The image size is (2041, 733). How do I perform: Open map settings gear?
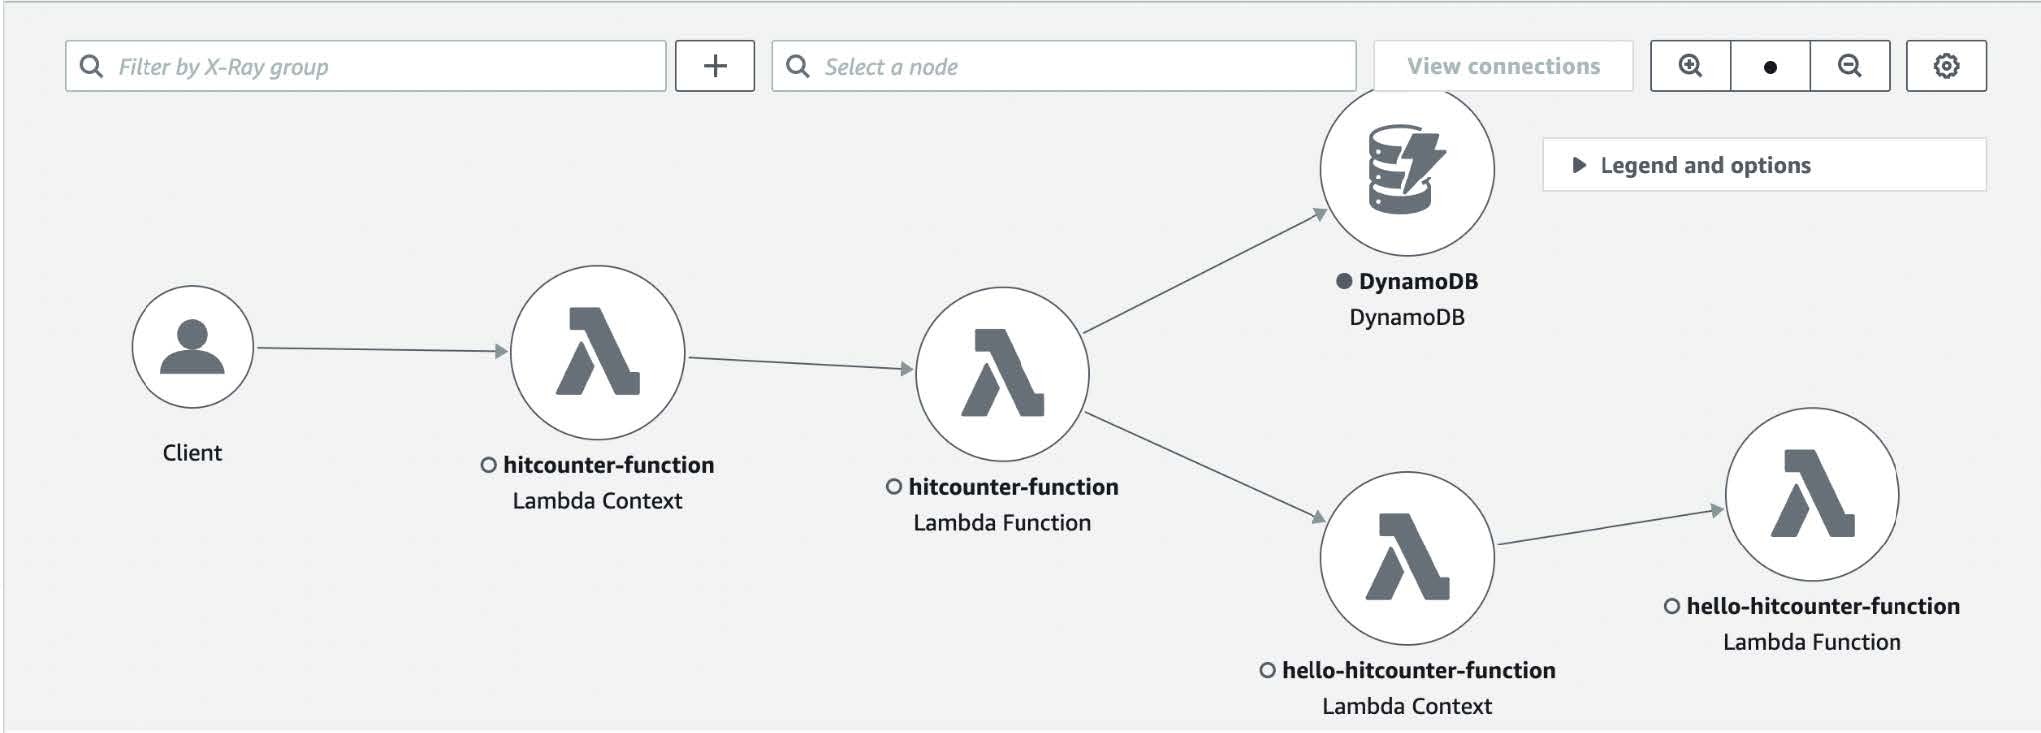click(1945, 66)
